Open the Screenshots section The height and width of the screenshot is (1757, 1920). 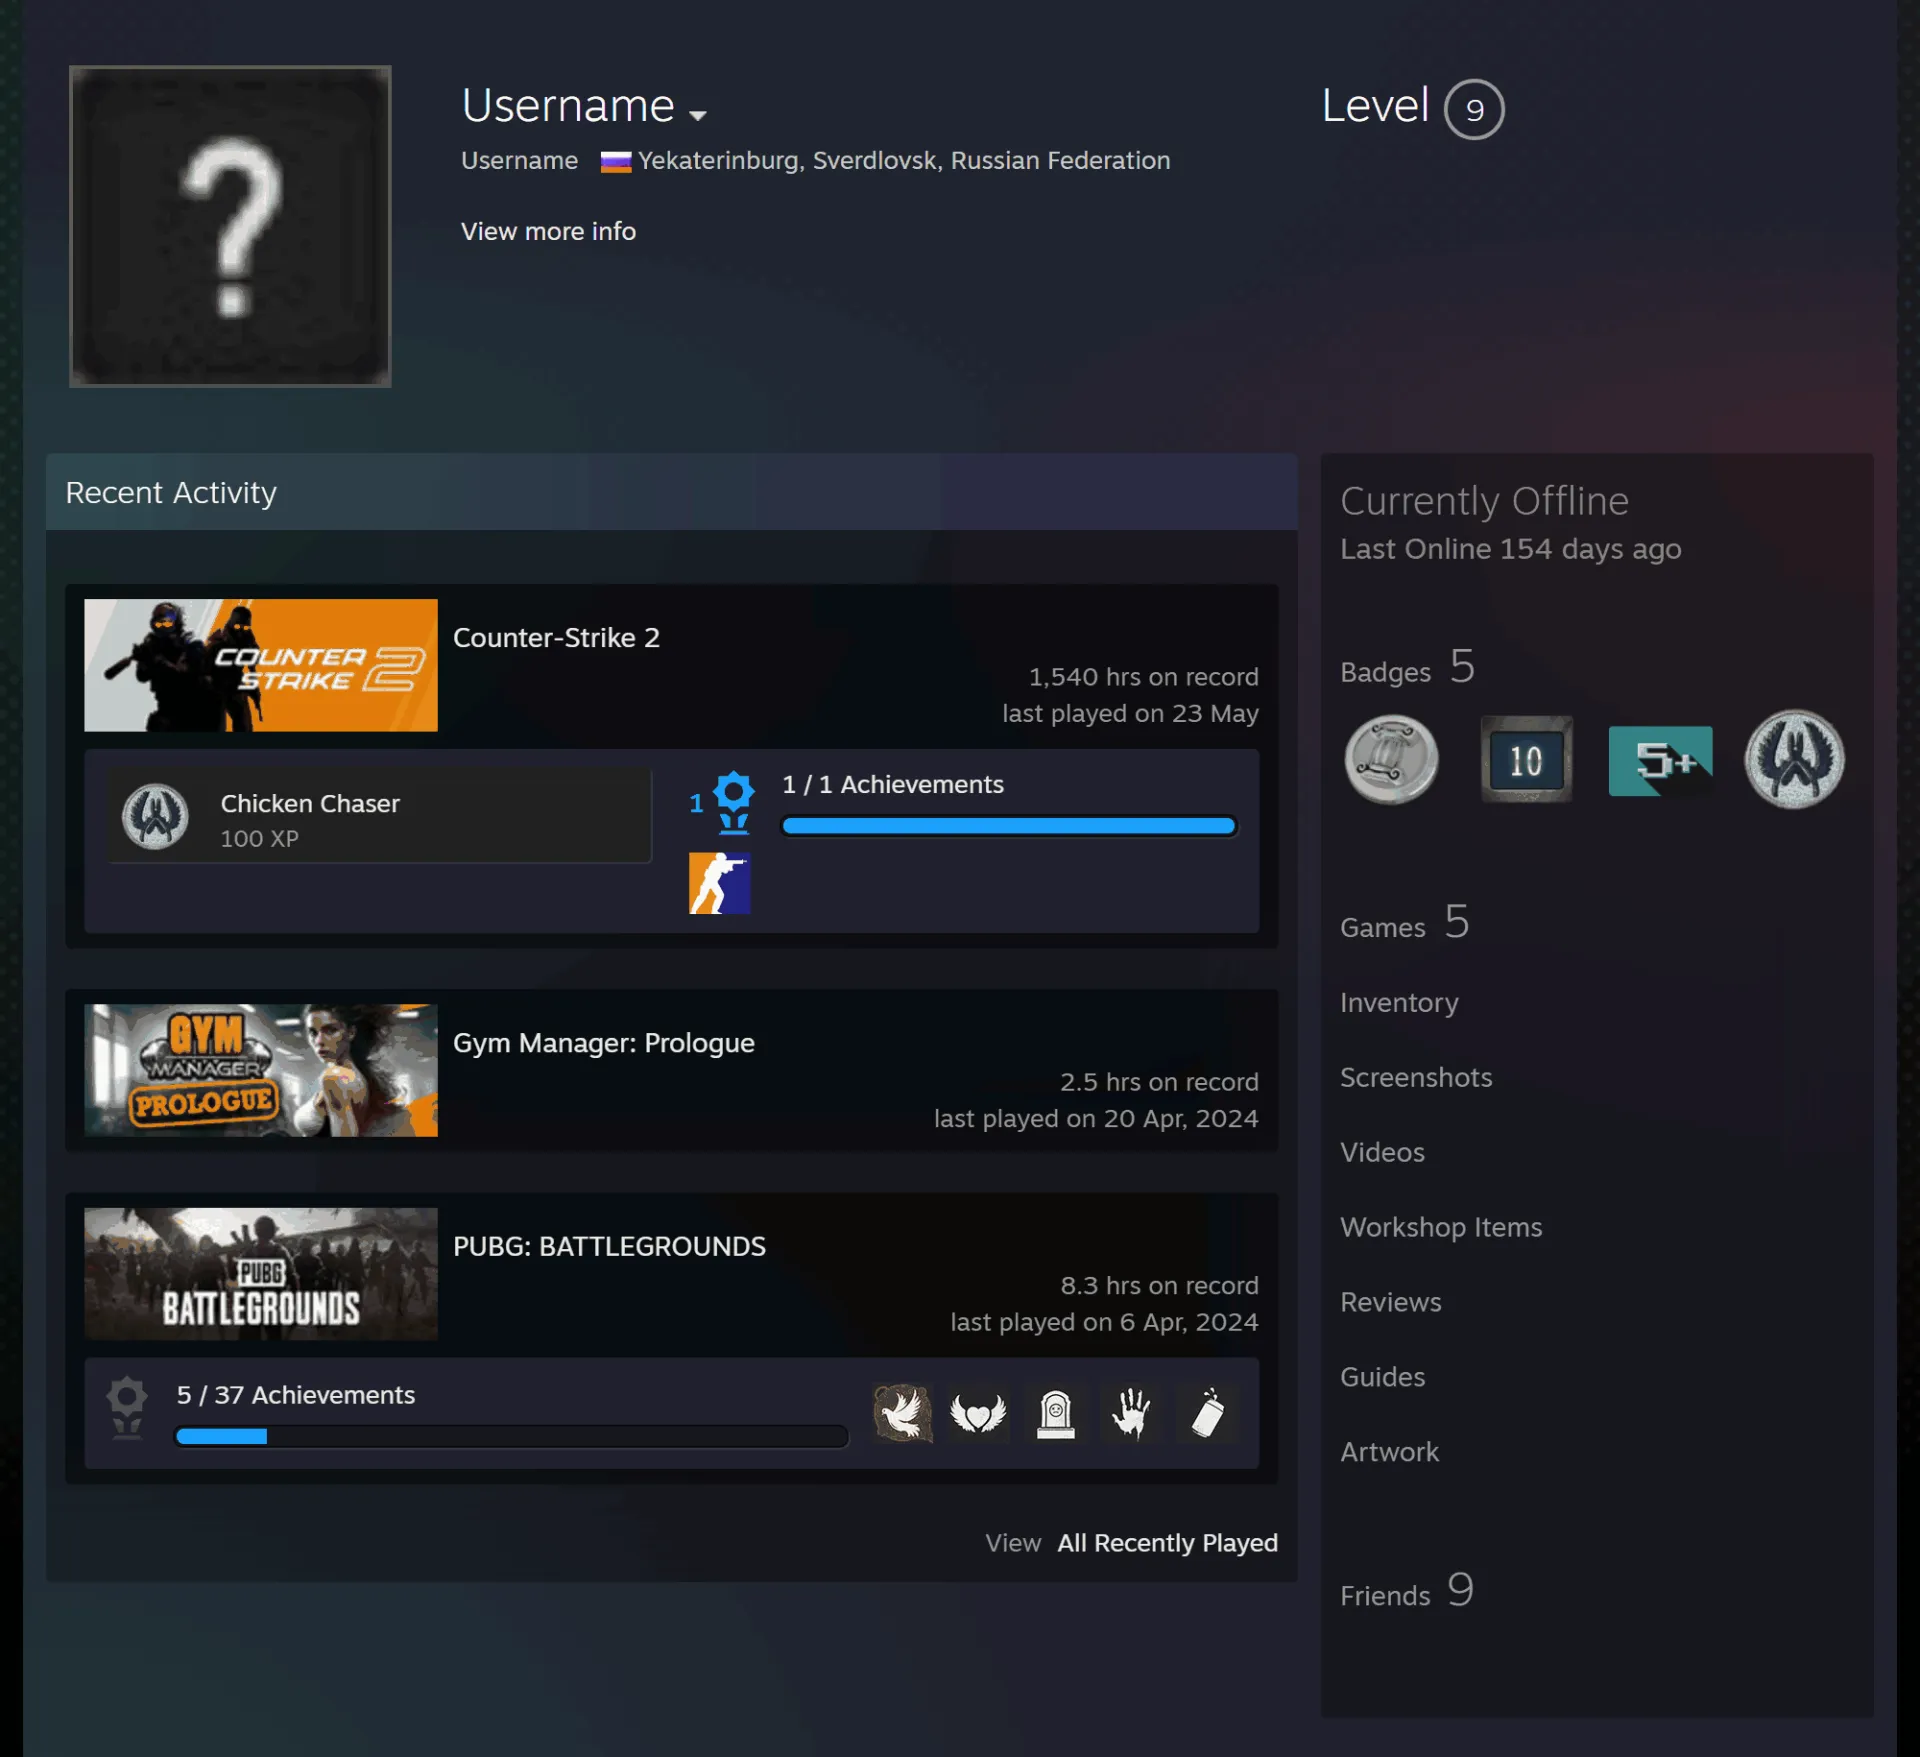point(1416,1077)
